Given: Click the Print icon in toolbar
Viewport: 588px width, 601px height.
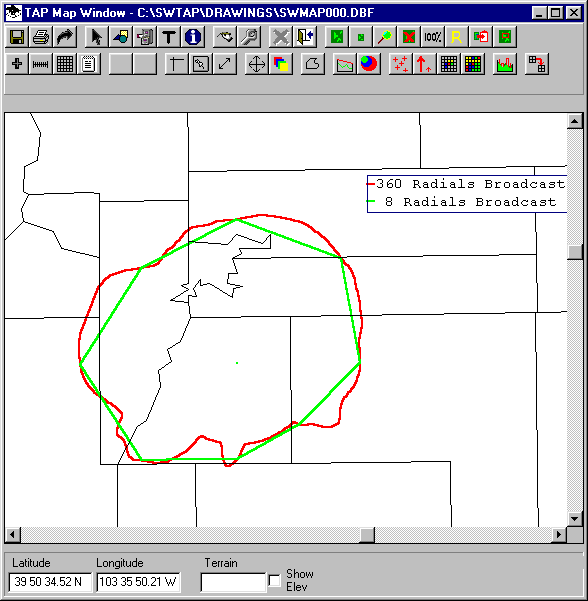Looking at the screenshot, I should (x=41, y=37).
